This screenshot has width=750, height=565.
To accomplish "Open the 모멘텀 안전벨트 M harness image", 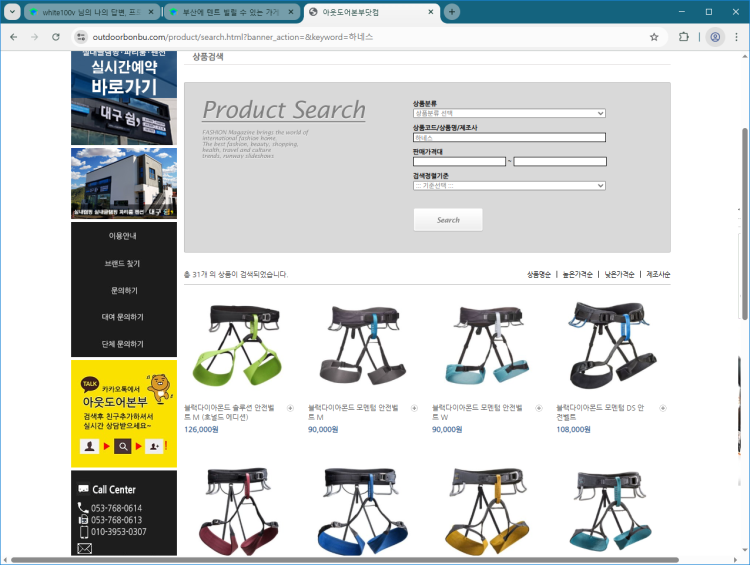I will point(362,346).
